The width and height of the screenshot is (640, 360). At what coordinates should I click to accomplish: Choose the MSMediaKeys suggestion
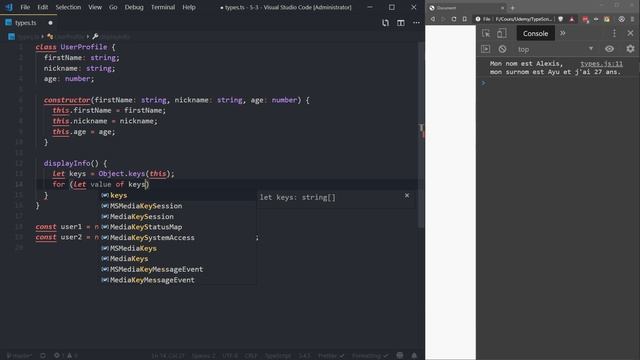[178, 248]
